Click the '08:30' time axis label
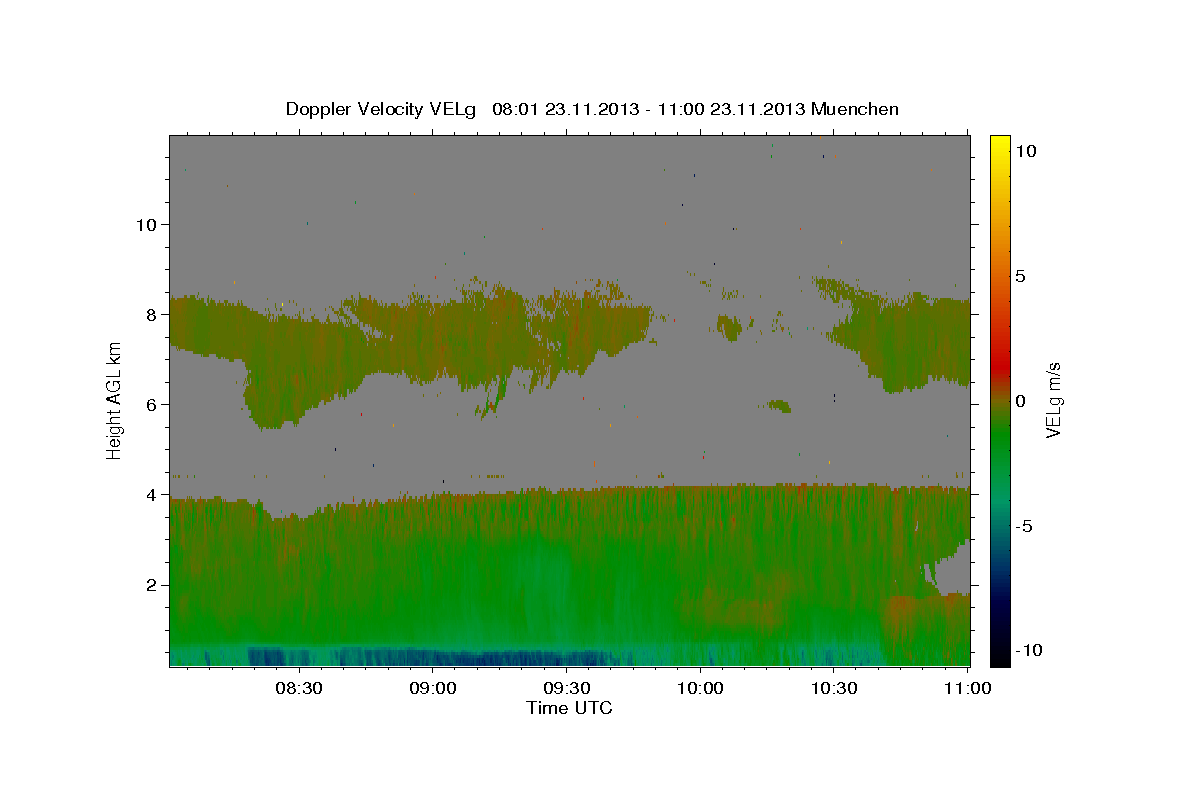1200x800 pixels. [298, 688]
